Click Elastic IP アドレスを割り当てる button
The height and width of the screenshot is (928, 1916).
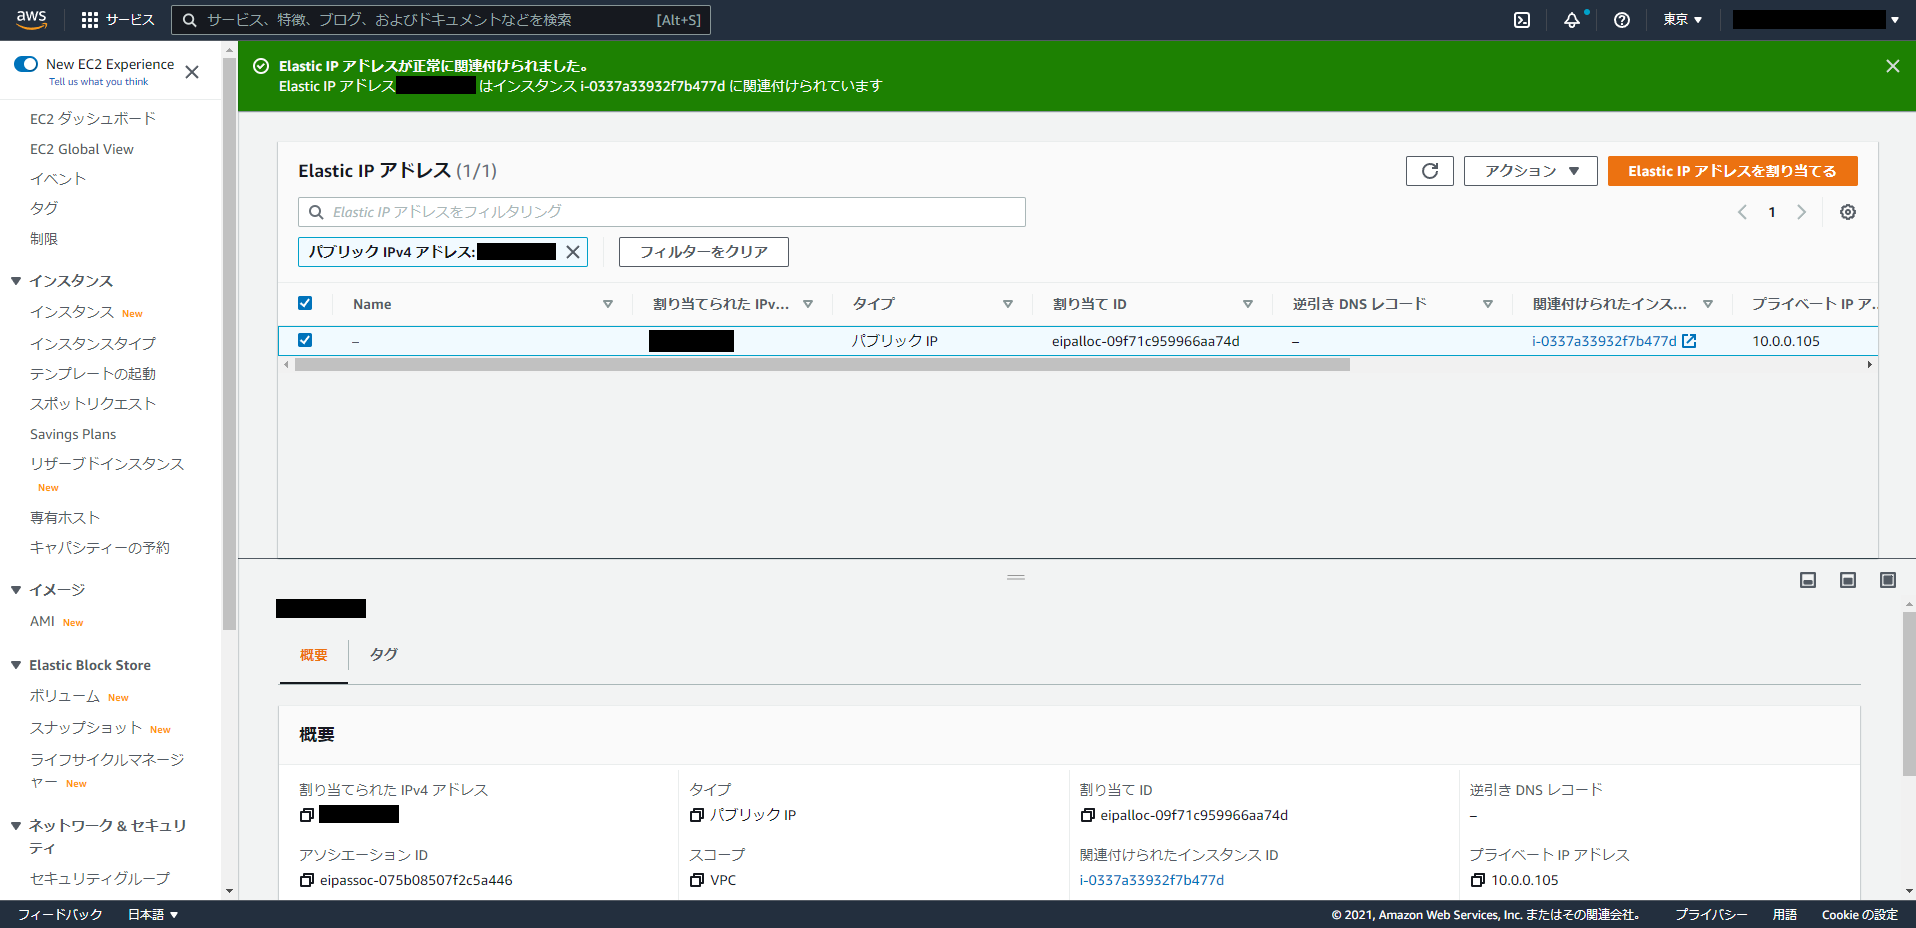tap(1732, 171)
